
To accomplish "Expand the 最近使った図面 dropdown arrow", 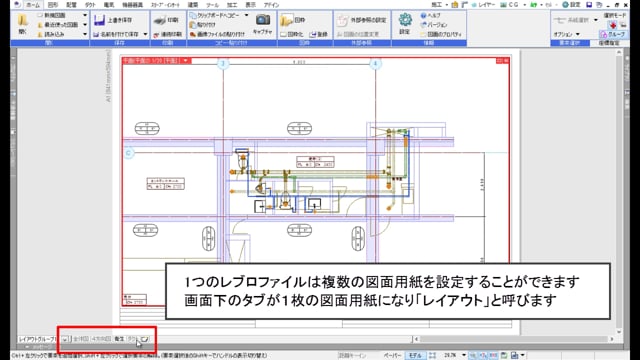I will click(x=85, y=25).
